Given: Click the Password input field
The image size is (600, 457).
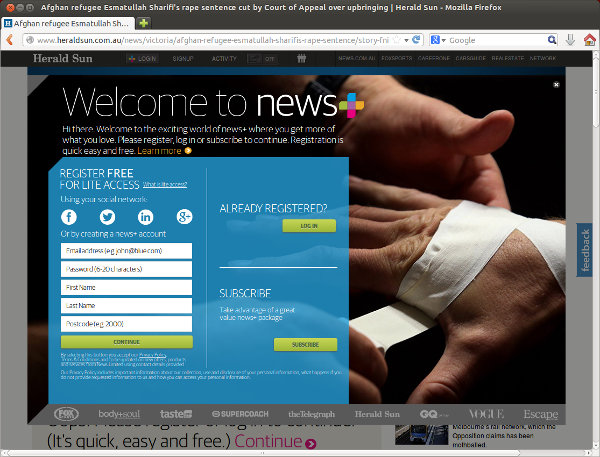Looking at the screenshot, I should click(126, 269).
